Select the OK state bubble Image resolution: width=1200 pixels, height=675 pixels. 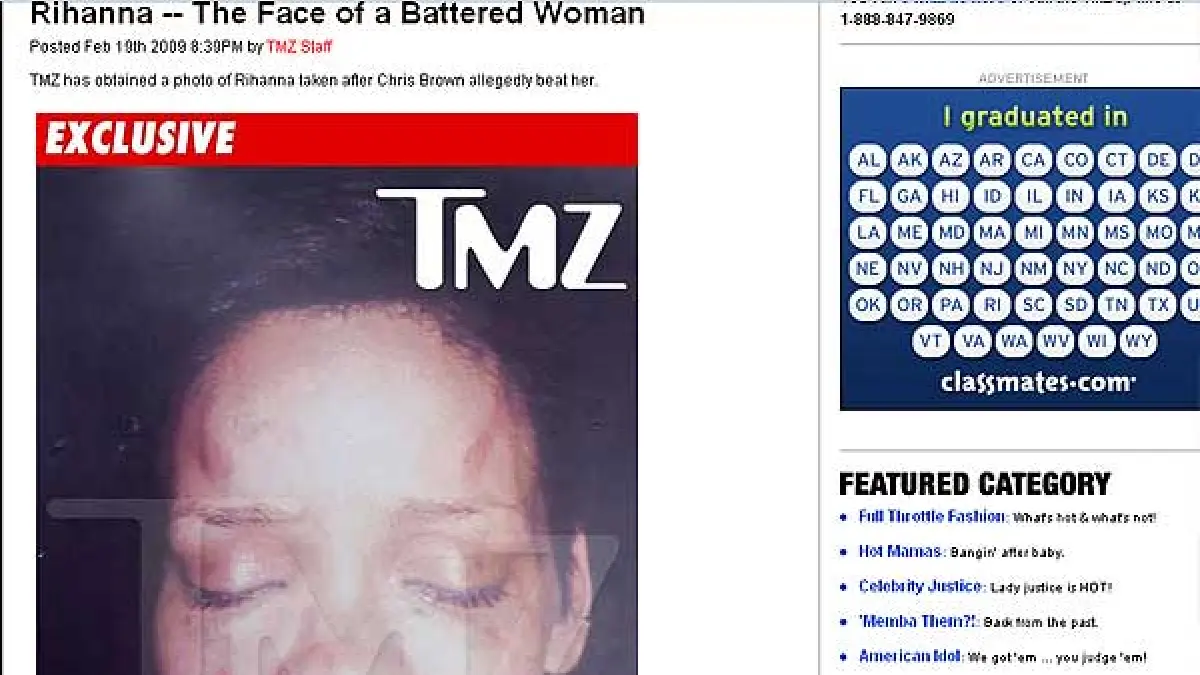(868, 305)
